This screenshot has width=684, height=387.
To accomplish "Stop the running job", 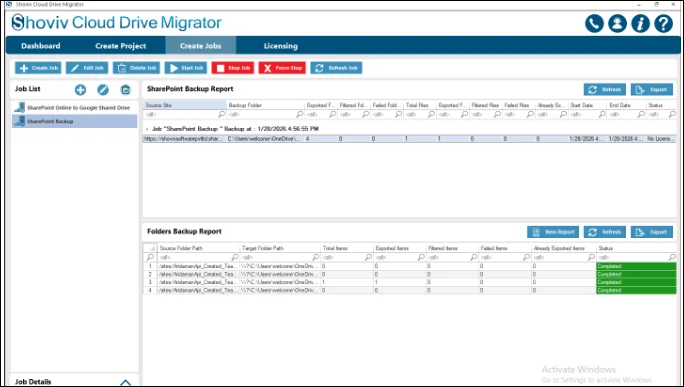I will click(x=233, y=68).
